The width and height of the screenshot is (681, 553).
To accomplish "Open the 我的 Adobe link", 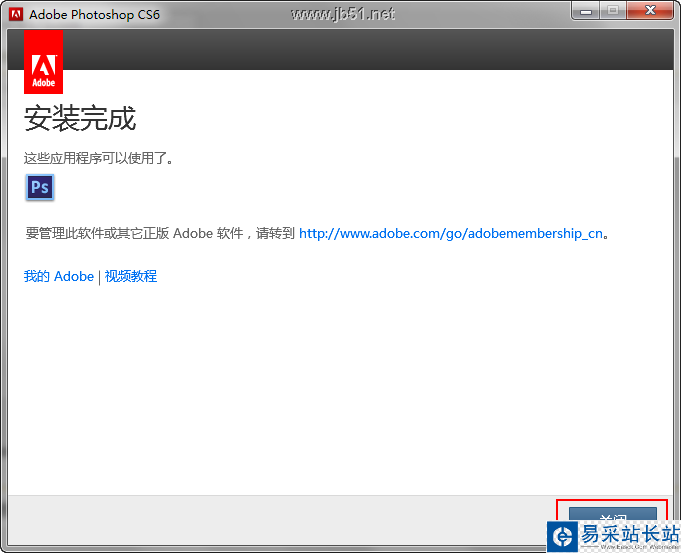I will [59, 276].
